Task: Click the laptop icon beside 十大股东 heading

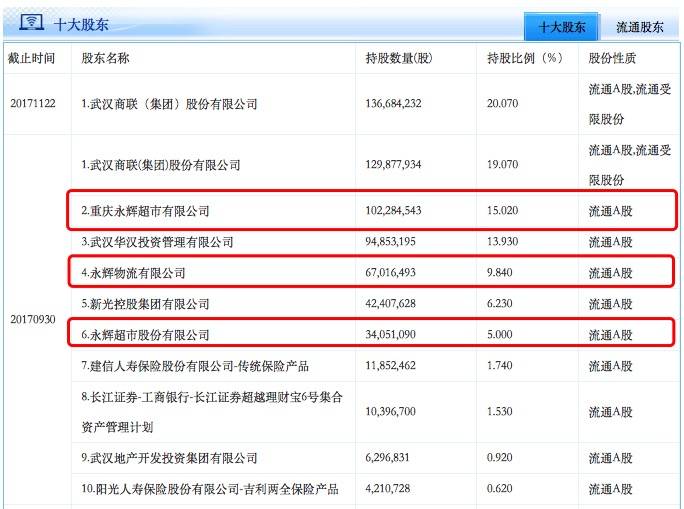Action: pos(31,22)
